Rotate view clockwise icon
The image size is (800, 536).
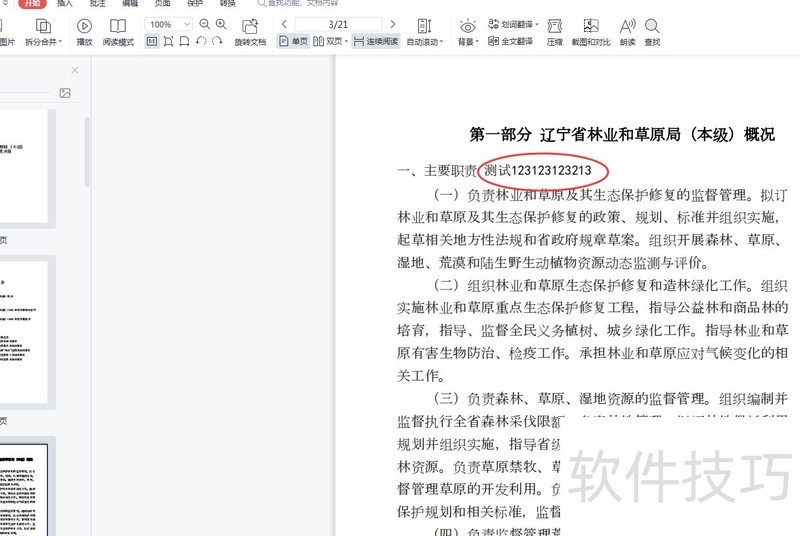coord(217,41)
